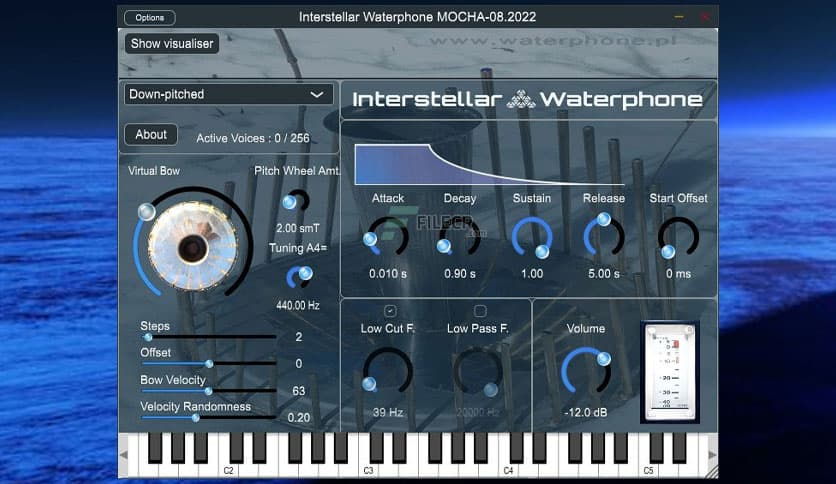836x484 pixels.
Task: Click the Sustain knob
Action: click(x=532, y=237)
